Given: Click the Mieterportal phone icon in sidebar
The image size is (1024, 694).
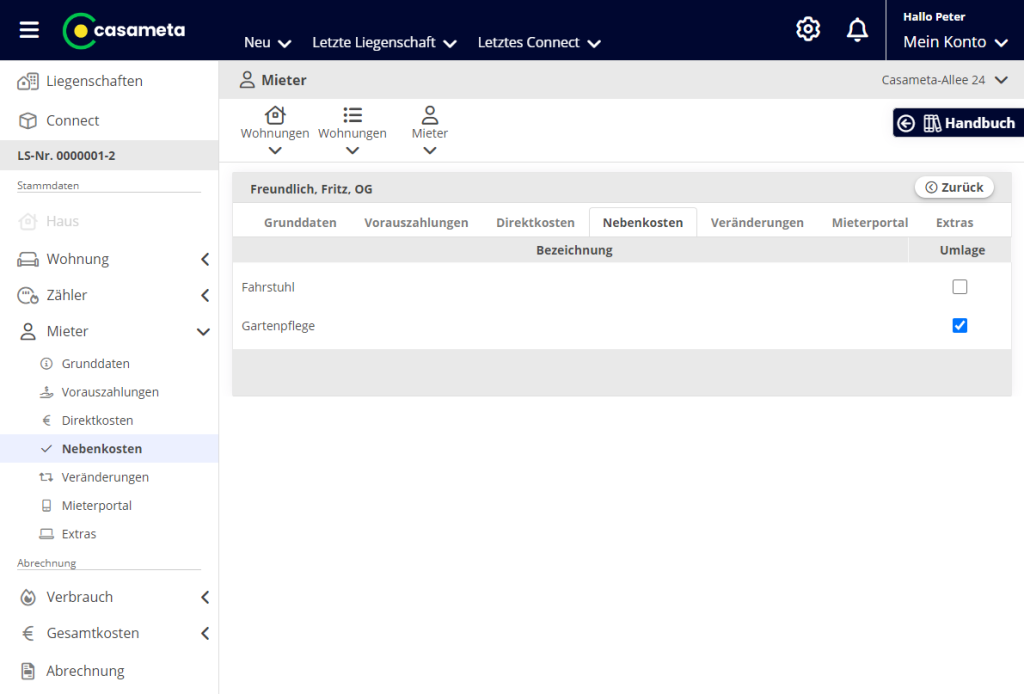Looking at the screenshot, I should tap(46, 505).
